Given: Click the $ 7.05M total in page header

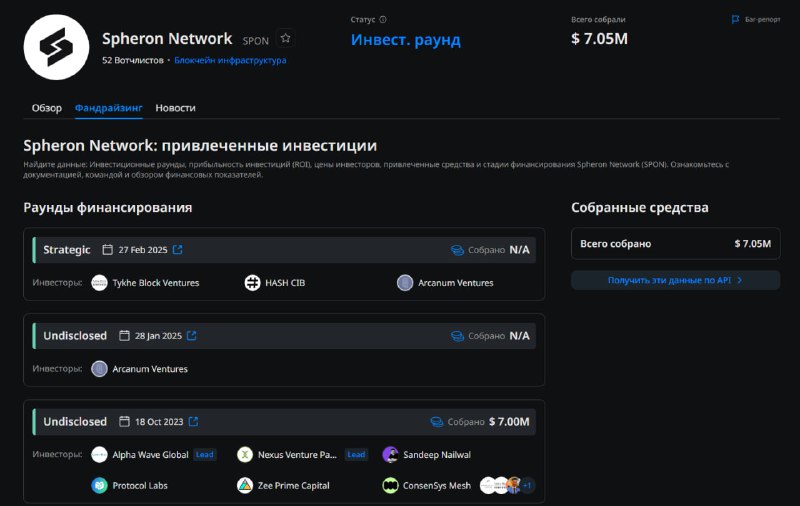Looking at the screenshot, I should [x=599, y=39].
